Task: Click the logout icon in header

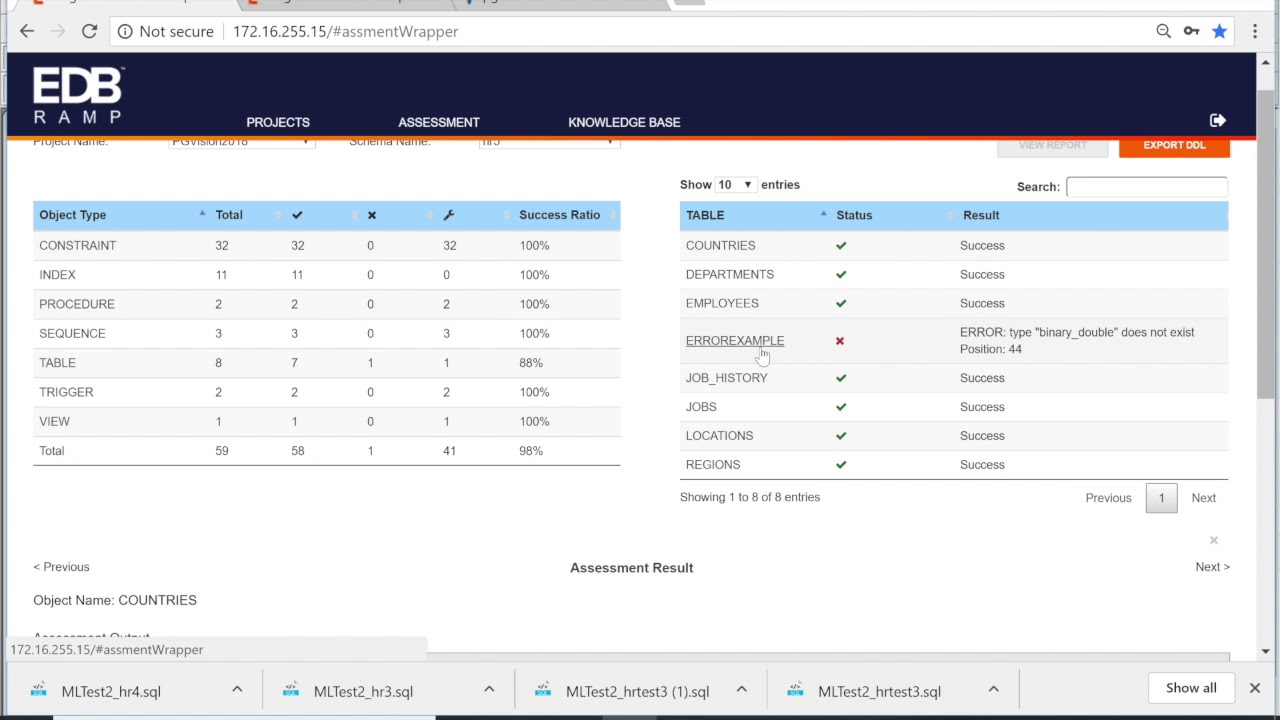Action: click(1217, 121)
